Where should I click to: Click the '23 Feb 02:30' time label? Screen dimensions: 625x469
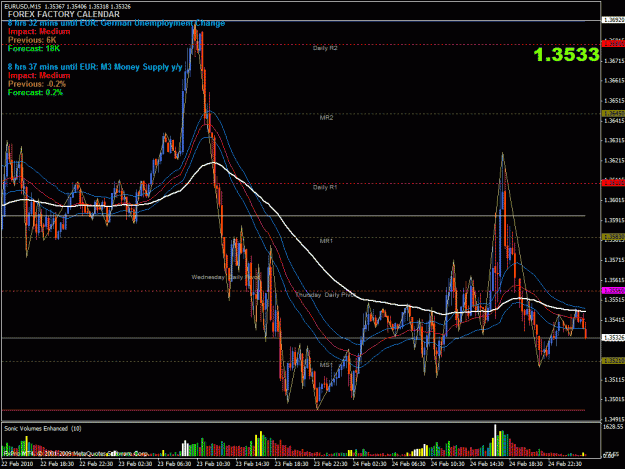[135, 464]
